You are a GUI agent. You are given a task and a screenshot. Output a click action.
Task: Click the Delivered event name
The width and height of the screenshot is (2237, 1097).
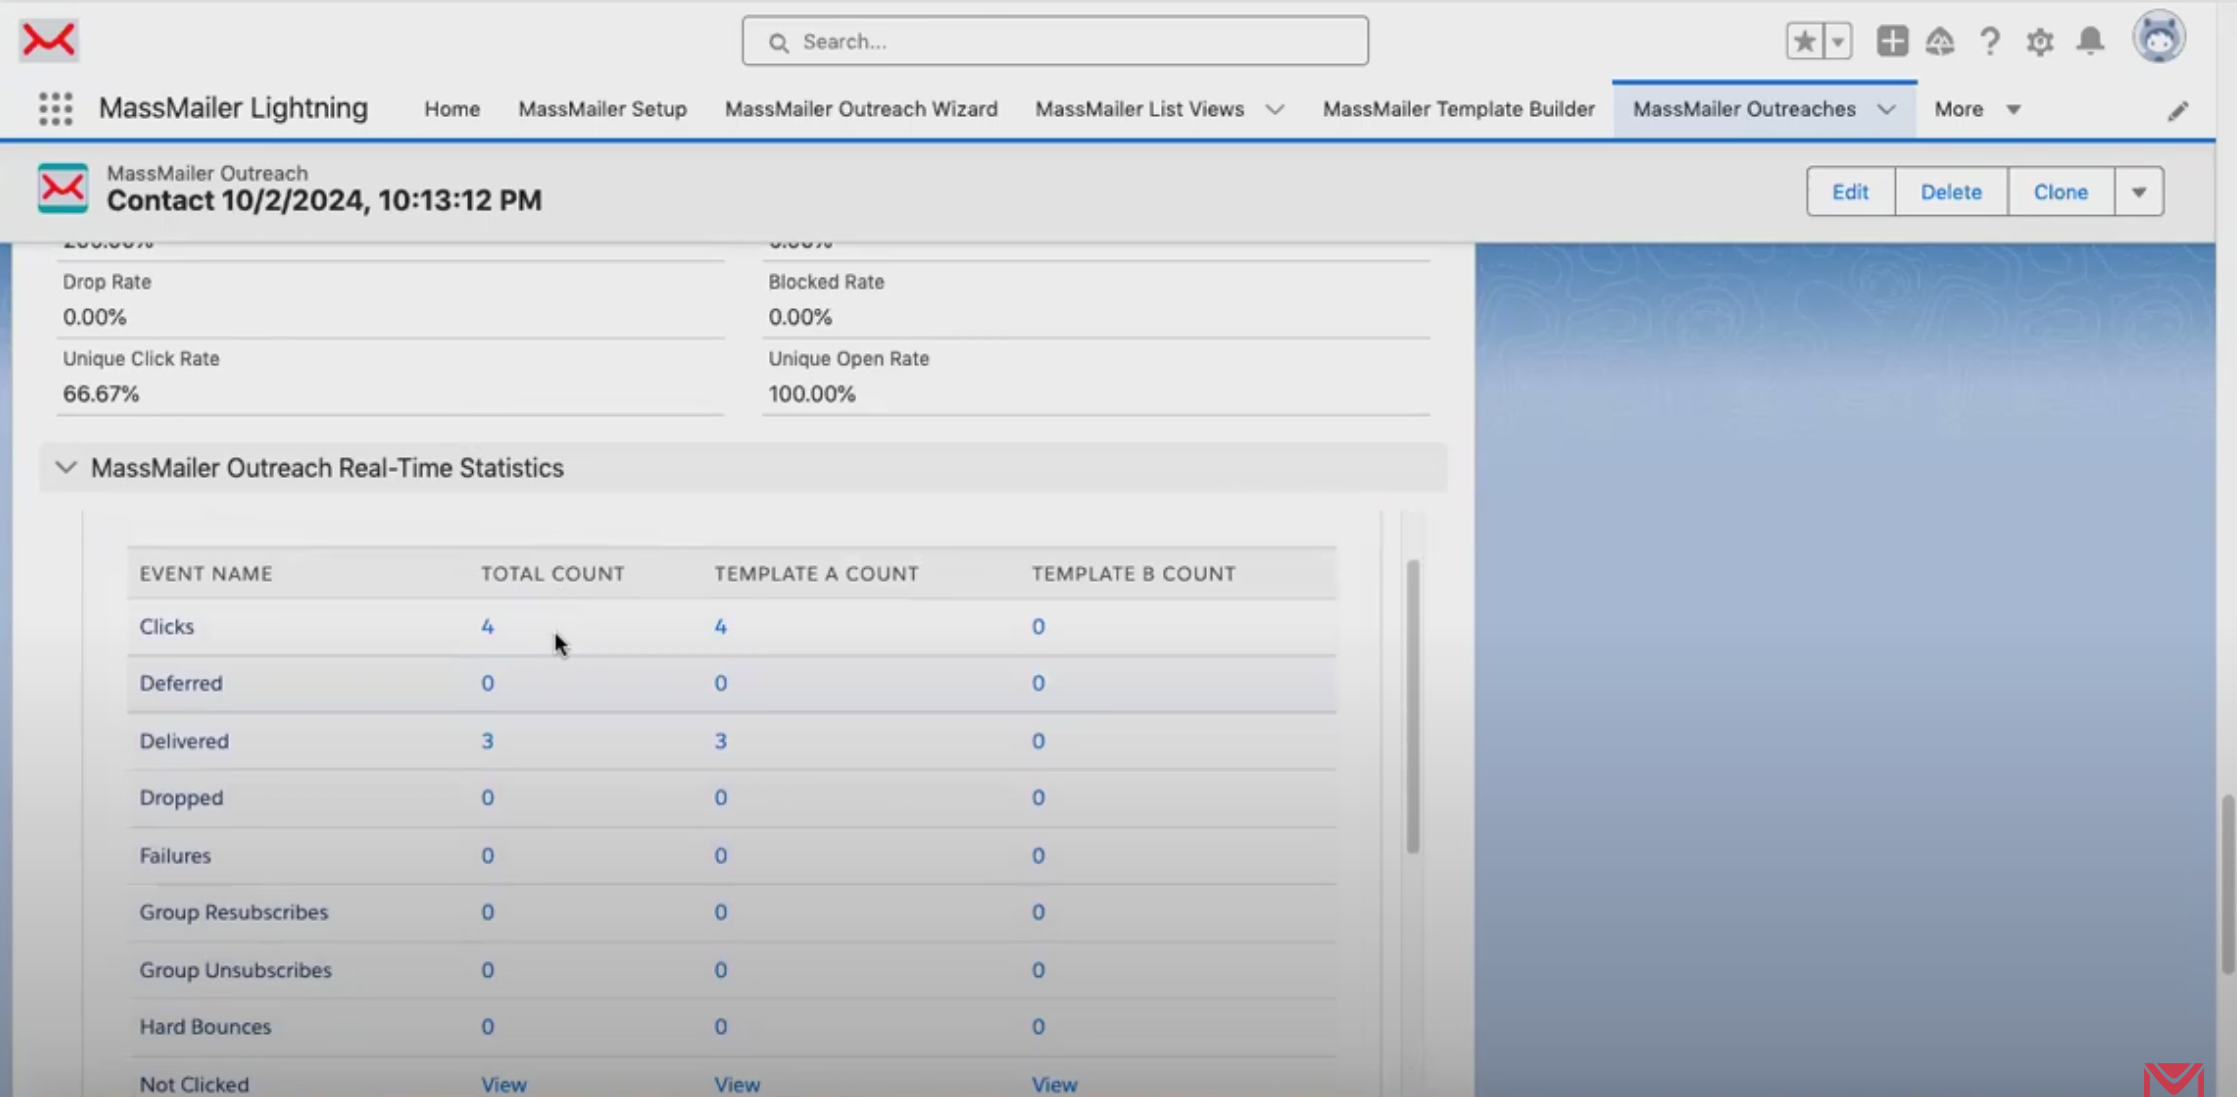(x=184, y=741)
